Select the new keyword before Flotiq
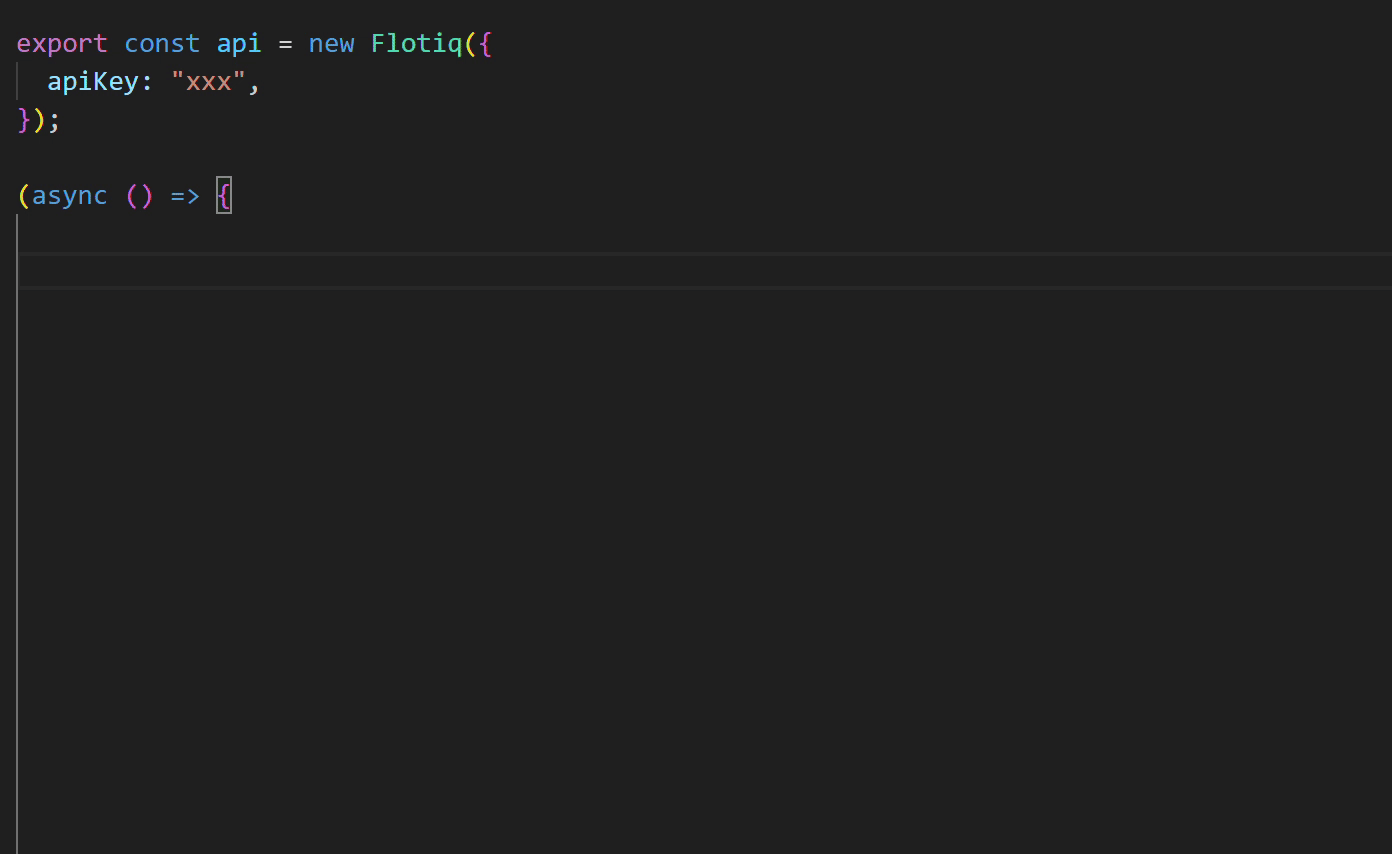 pos(331,44)
